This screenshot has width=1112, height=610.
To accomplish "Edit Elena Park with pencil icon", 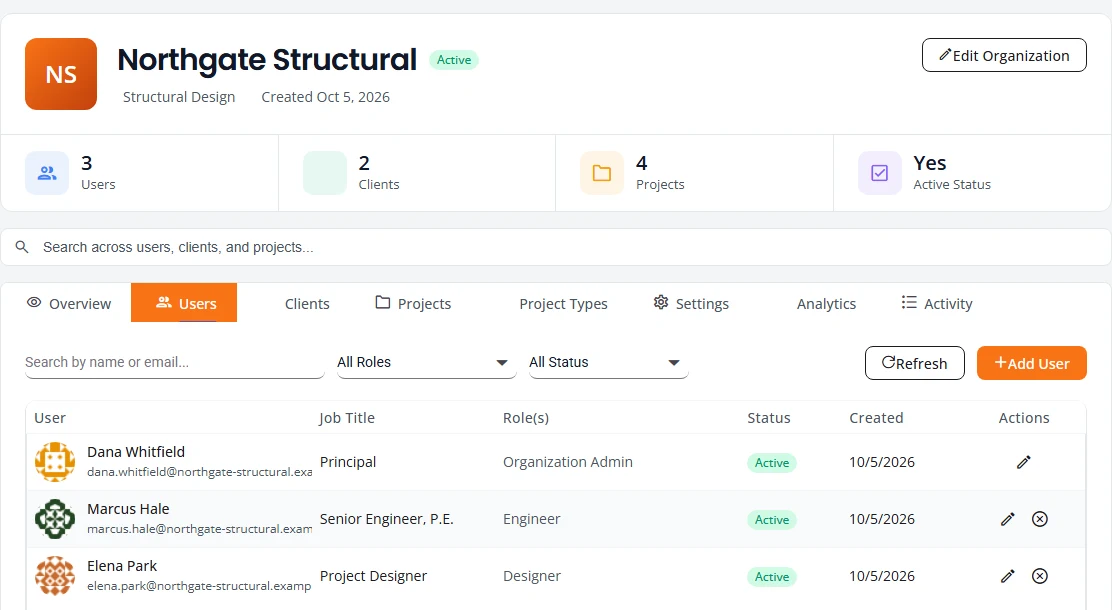I will (x=1008, y=576).
